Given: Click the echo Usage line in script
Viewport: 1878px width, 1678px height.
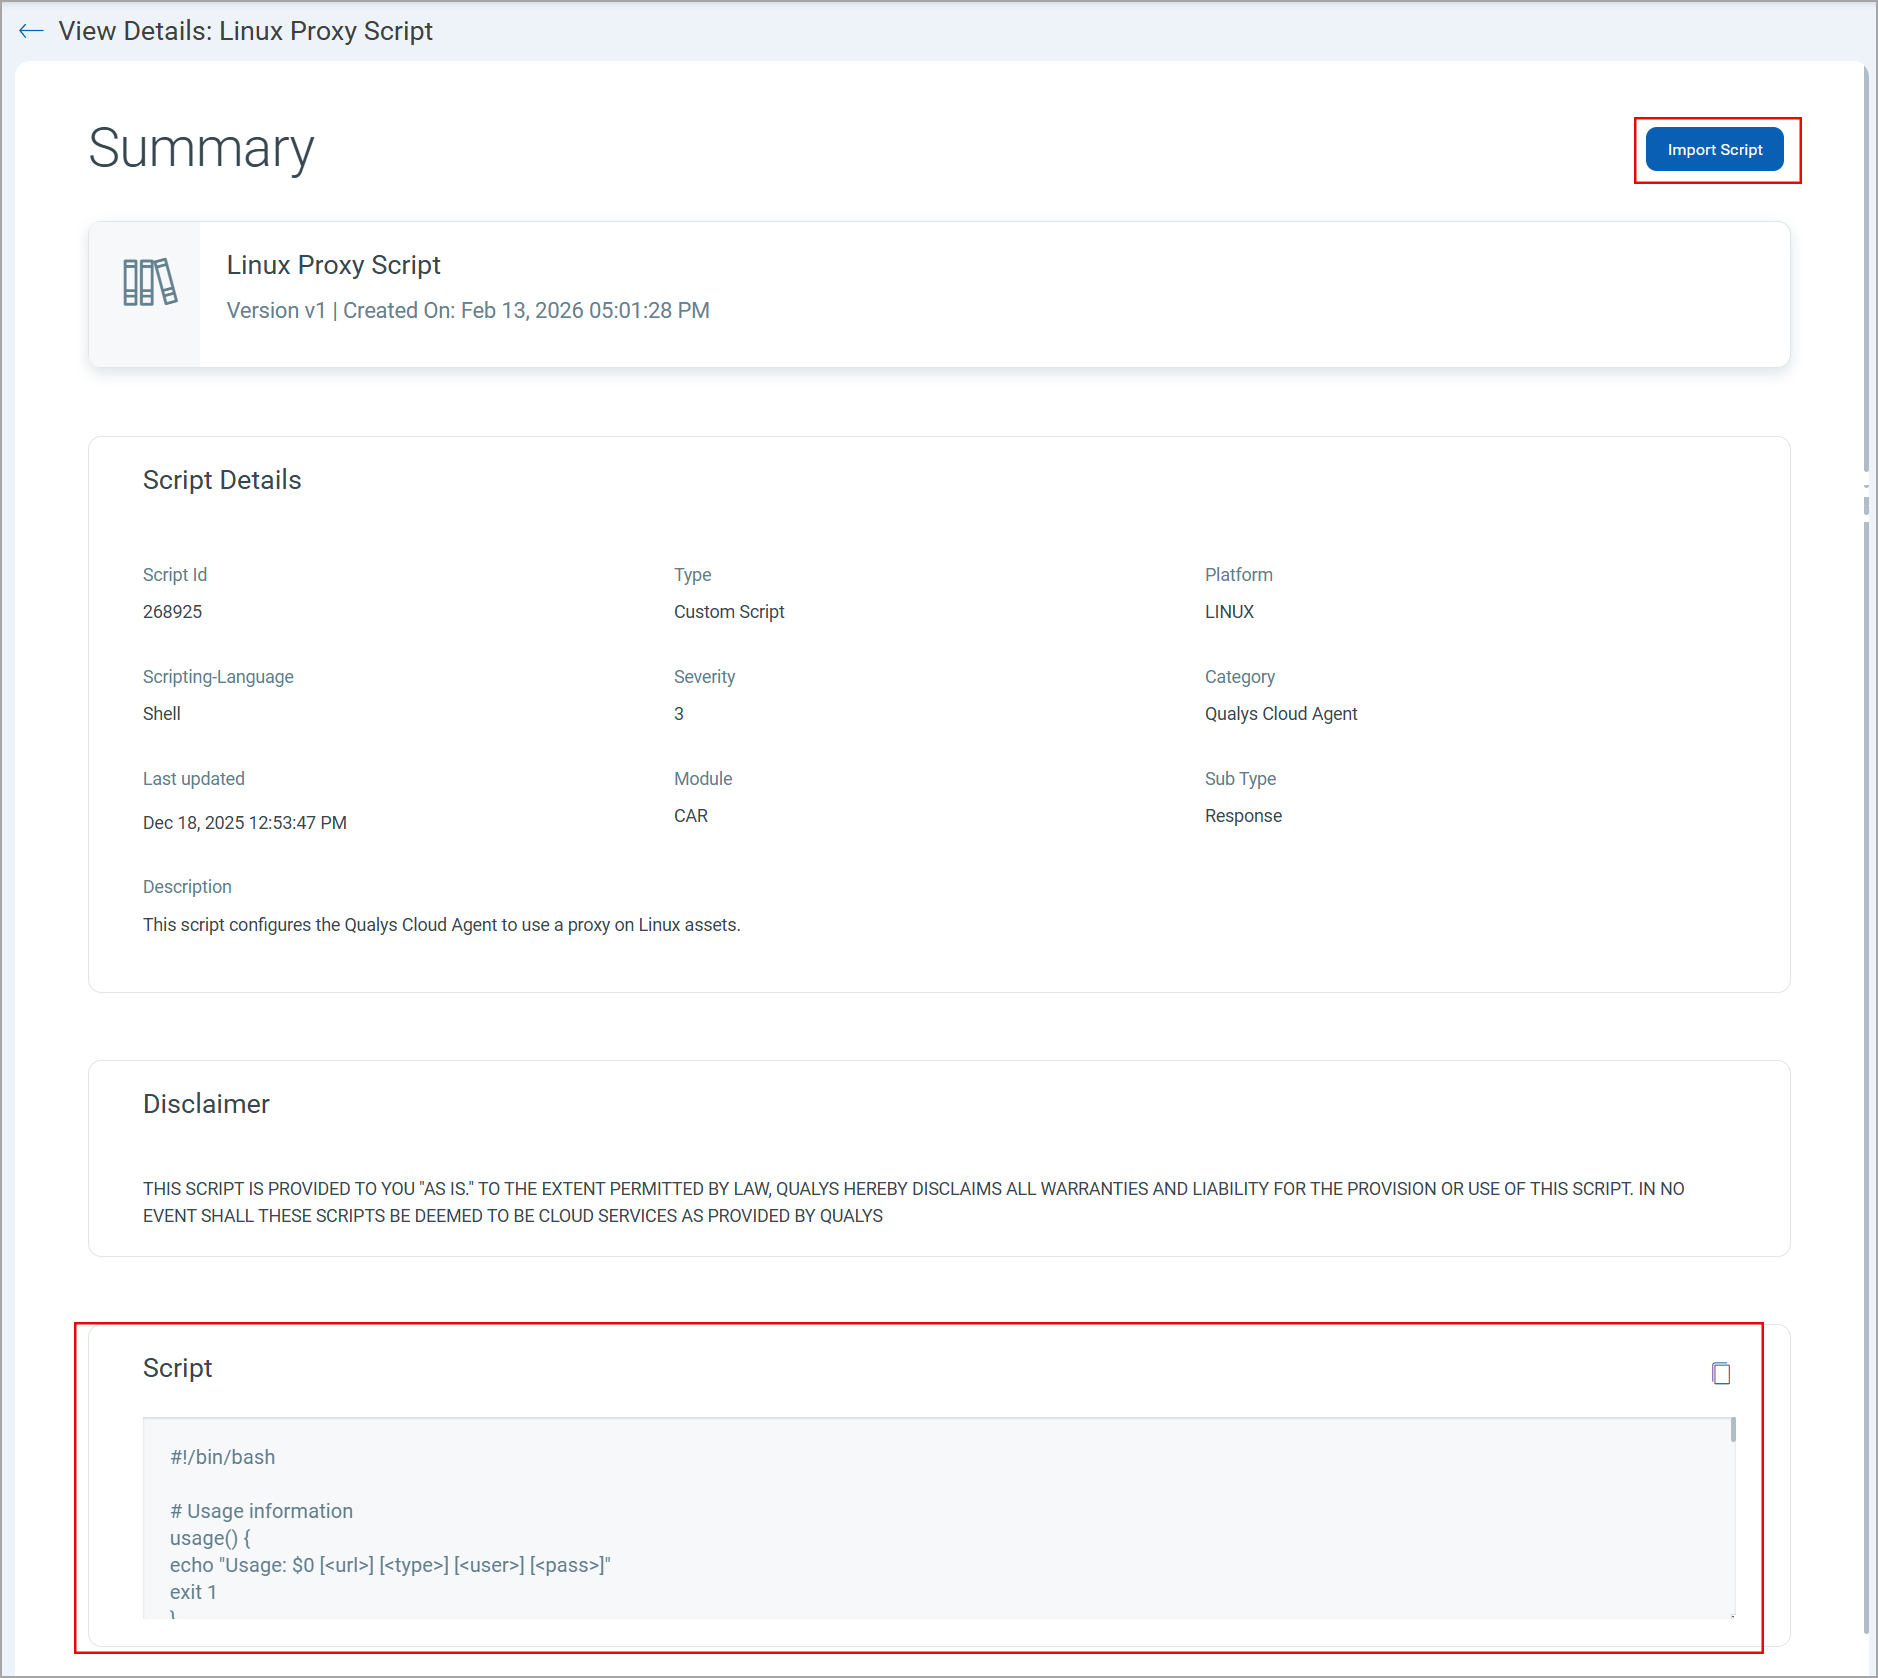Looking at the screenshot, I should click(389, 1565).
